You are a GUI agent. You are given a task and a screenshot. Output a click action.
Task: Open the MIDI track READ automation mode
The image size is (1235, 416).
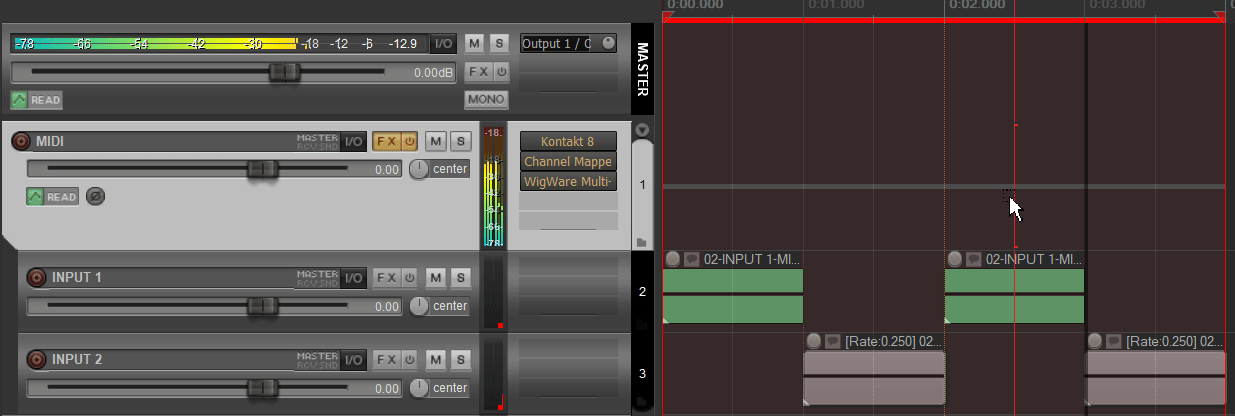click(52, 197)
